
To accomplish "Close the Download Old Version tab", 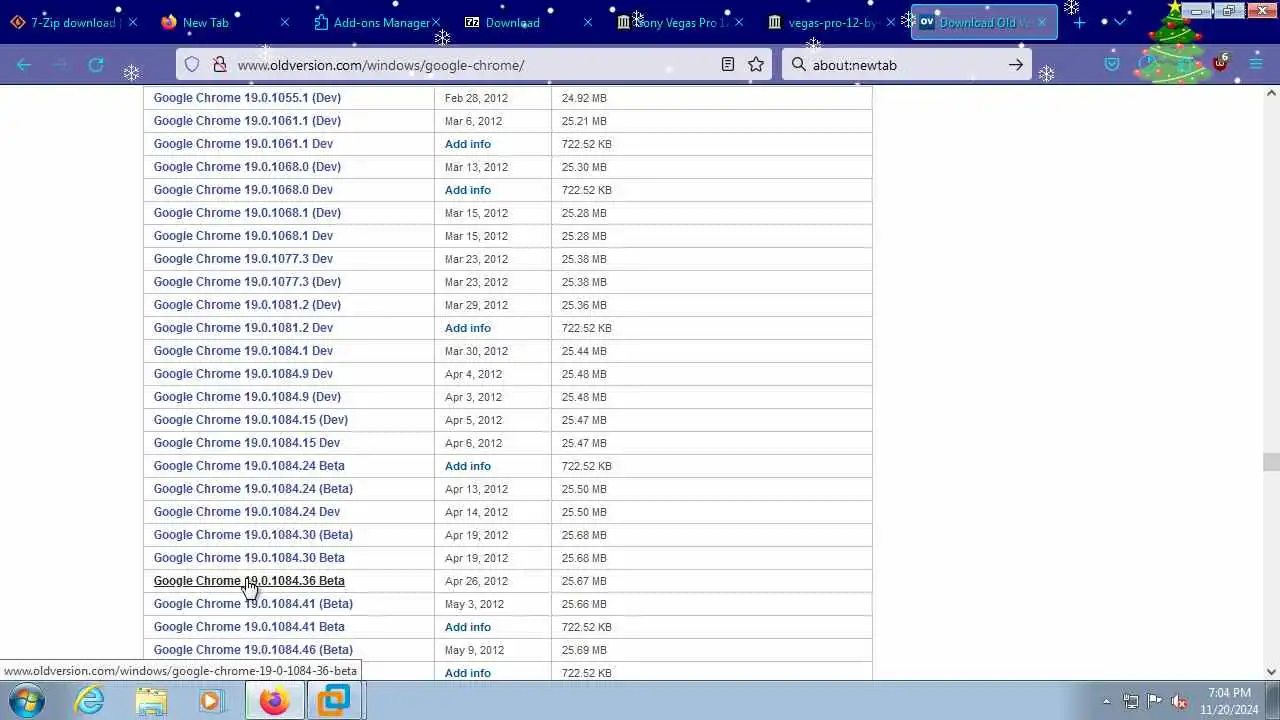I will [1041, 22].
